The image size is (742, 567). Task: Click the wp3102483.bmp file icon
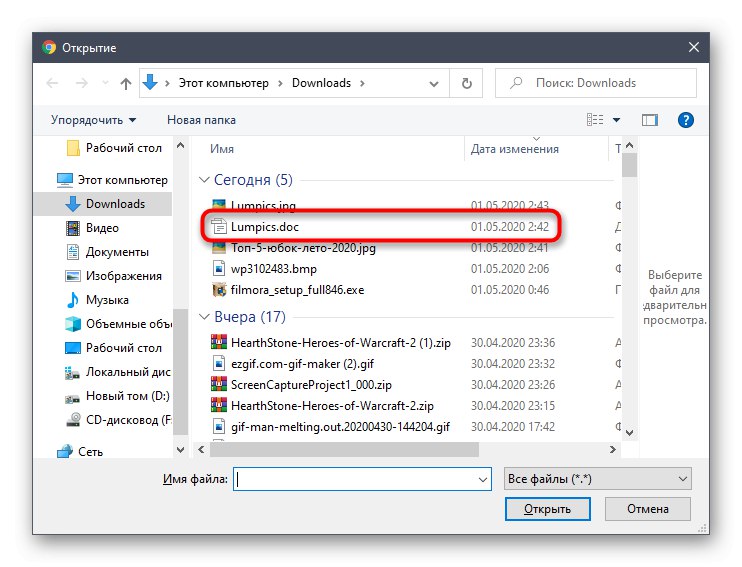(x=219, y=269)
